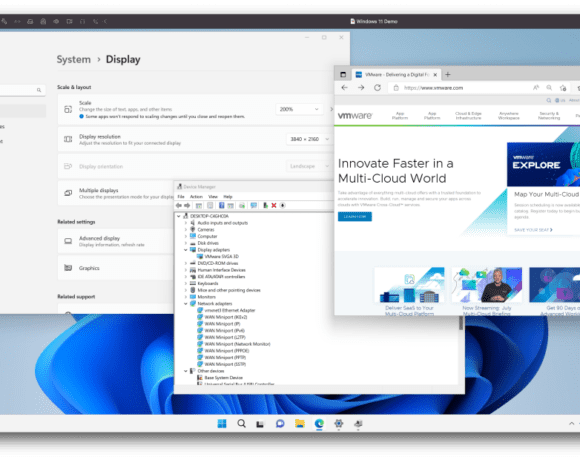This screenshot has width=580, height=460.
Task: Go forward in the Edge browser
Action: coord(361,88)
